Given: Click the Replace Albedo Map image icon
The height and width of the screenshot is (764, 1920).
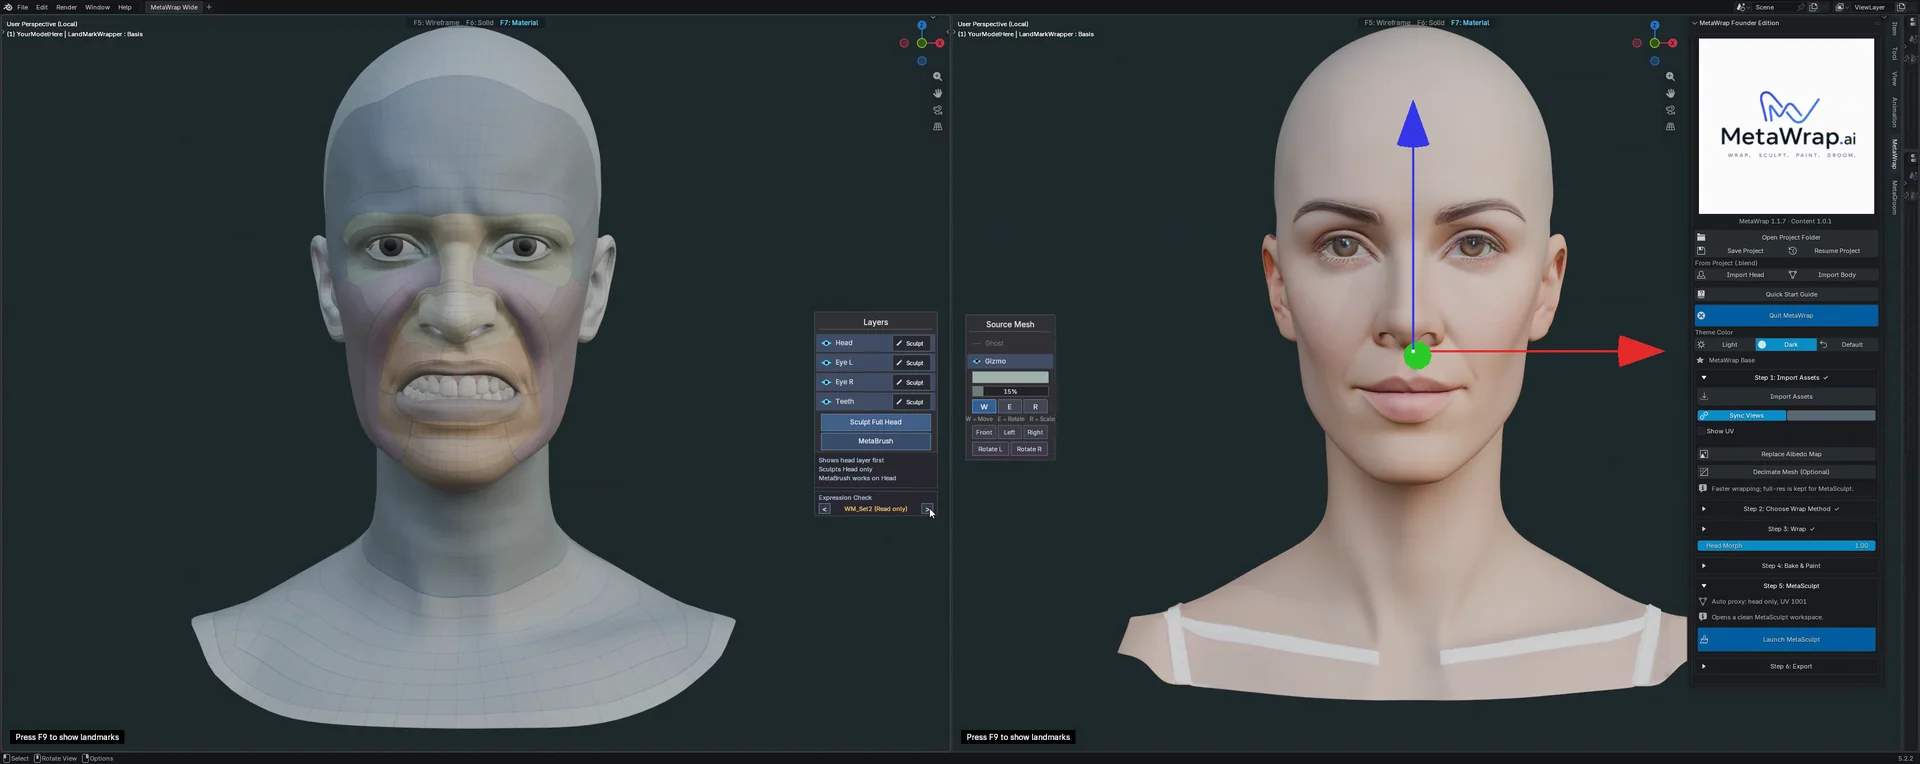Looking at the screenshot, I should (x=1704, y=454).
